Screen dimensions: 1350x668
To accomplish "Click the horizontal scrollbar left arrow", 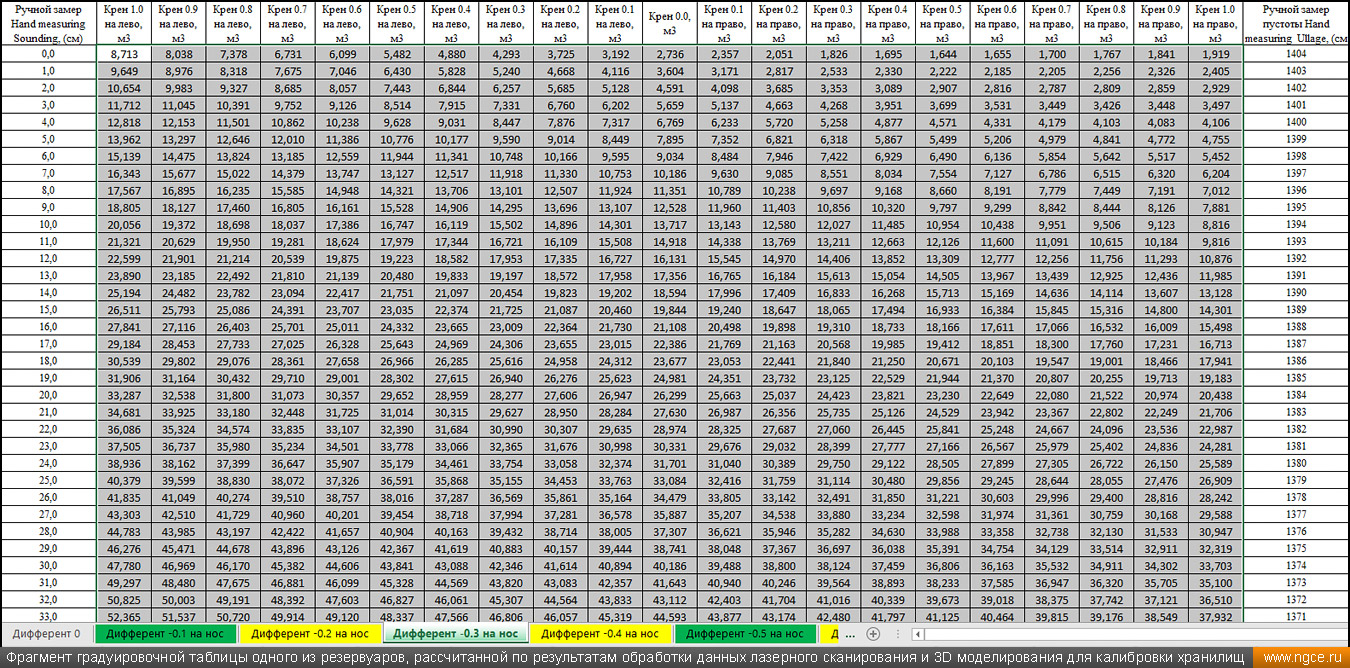I will 918,634.
